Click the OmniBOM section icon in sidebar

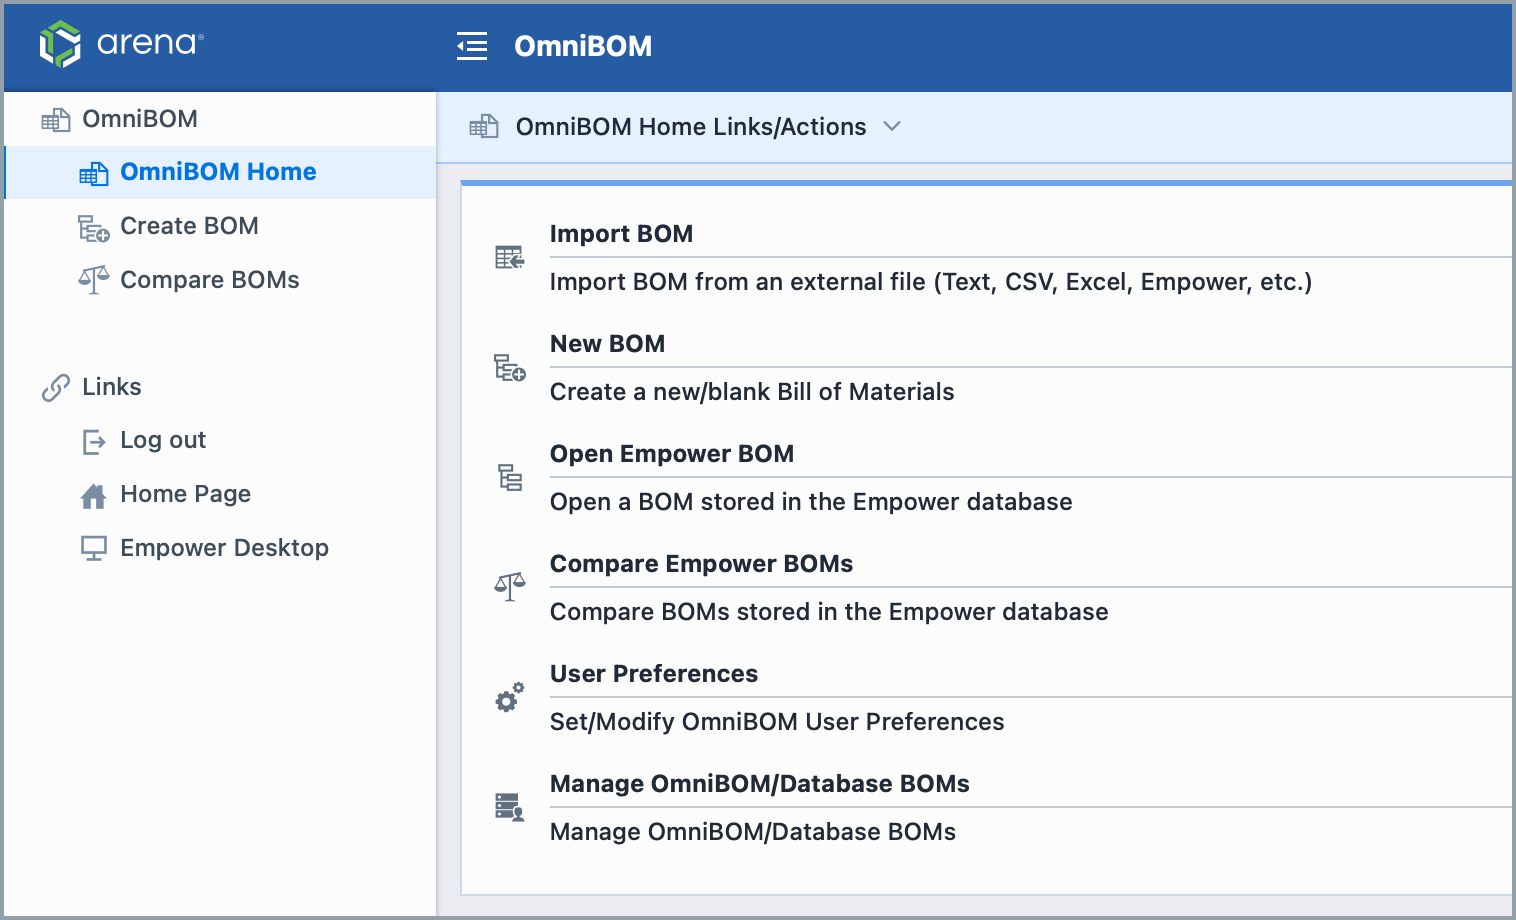[55, 120]
